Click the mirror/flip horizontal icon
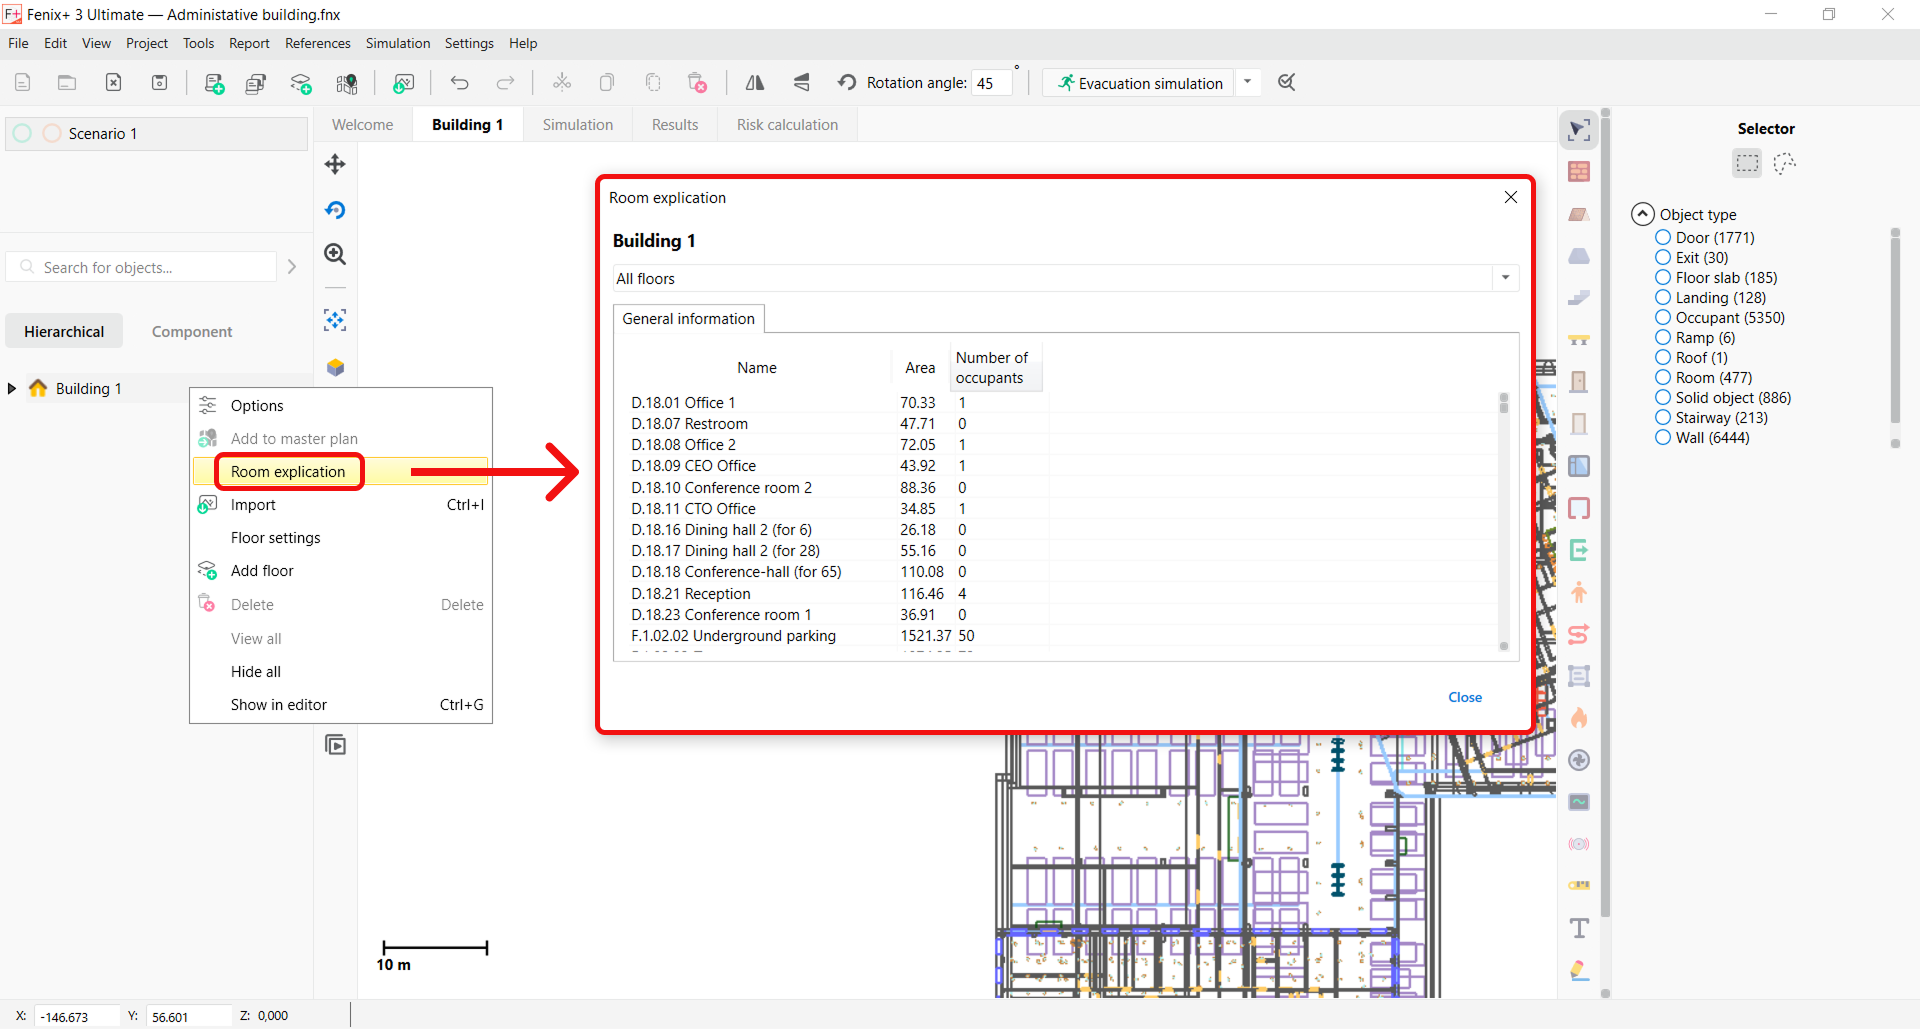Viewport: 1920px width, 1029px height. 755,83
